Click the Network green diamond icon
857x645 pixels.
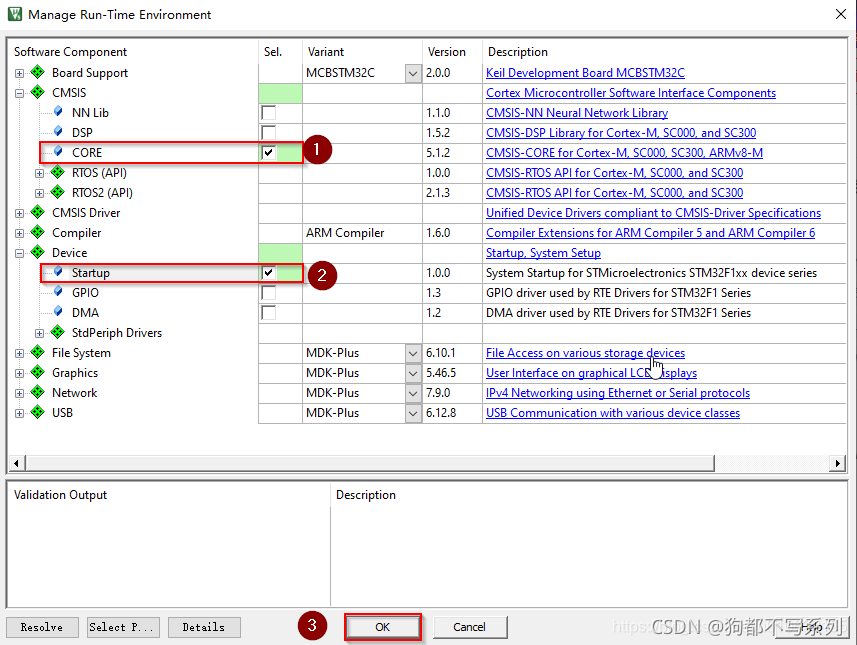coord(38,392)
